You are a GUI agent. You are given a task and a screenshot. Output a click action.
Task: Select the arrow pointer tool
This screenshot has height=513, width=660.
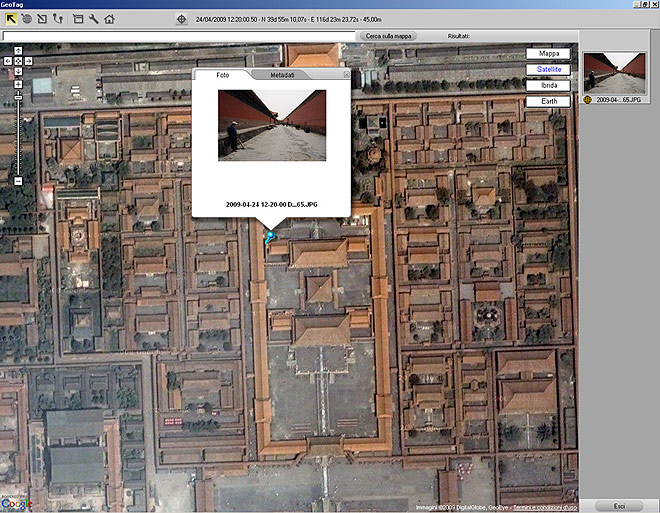(11, 19)
